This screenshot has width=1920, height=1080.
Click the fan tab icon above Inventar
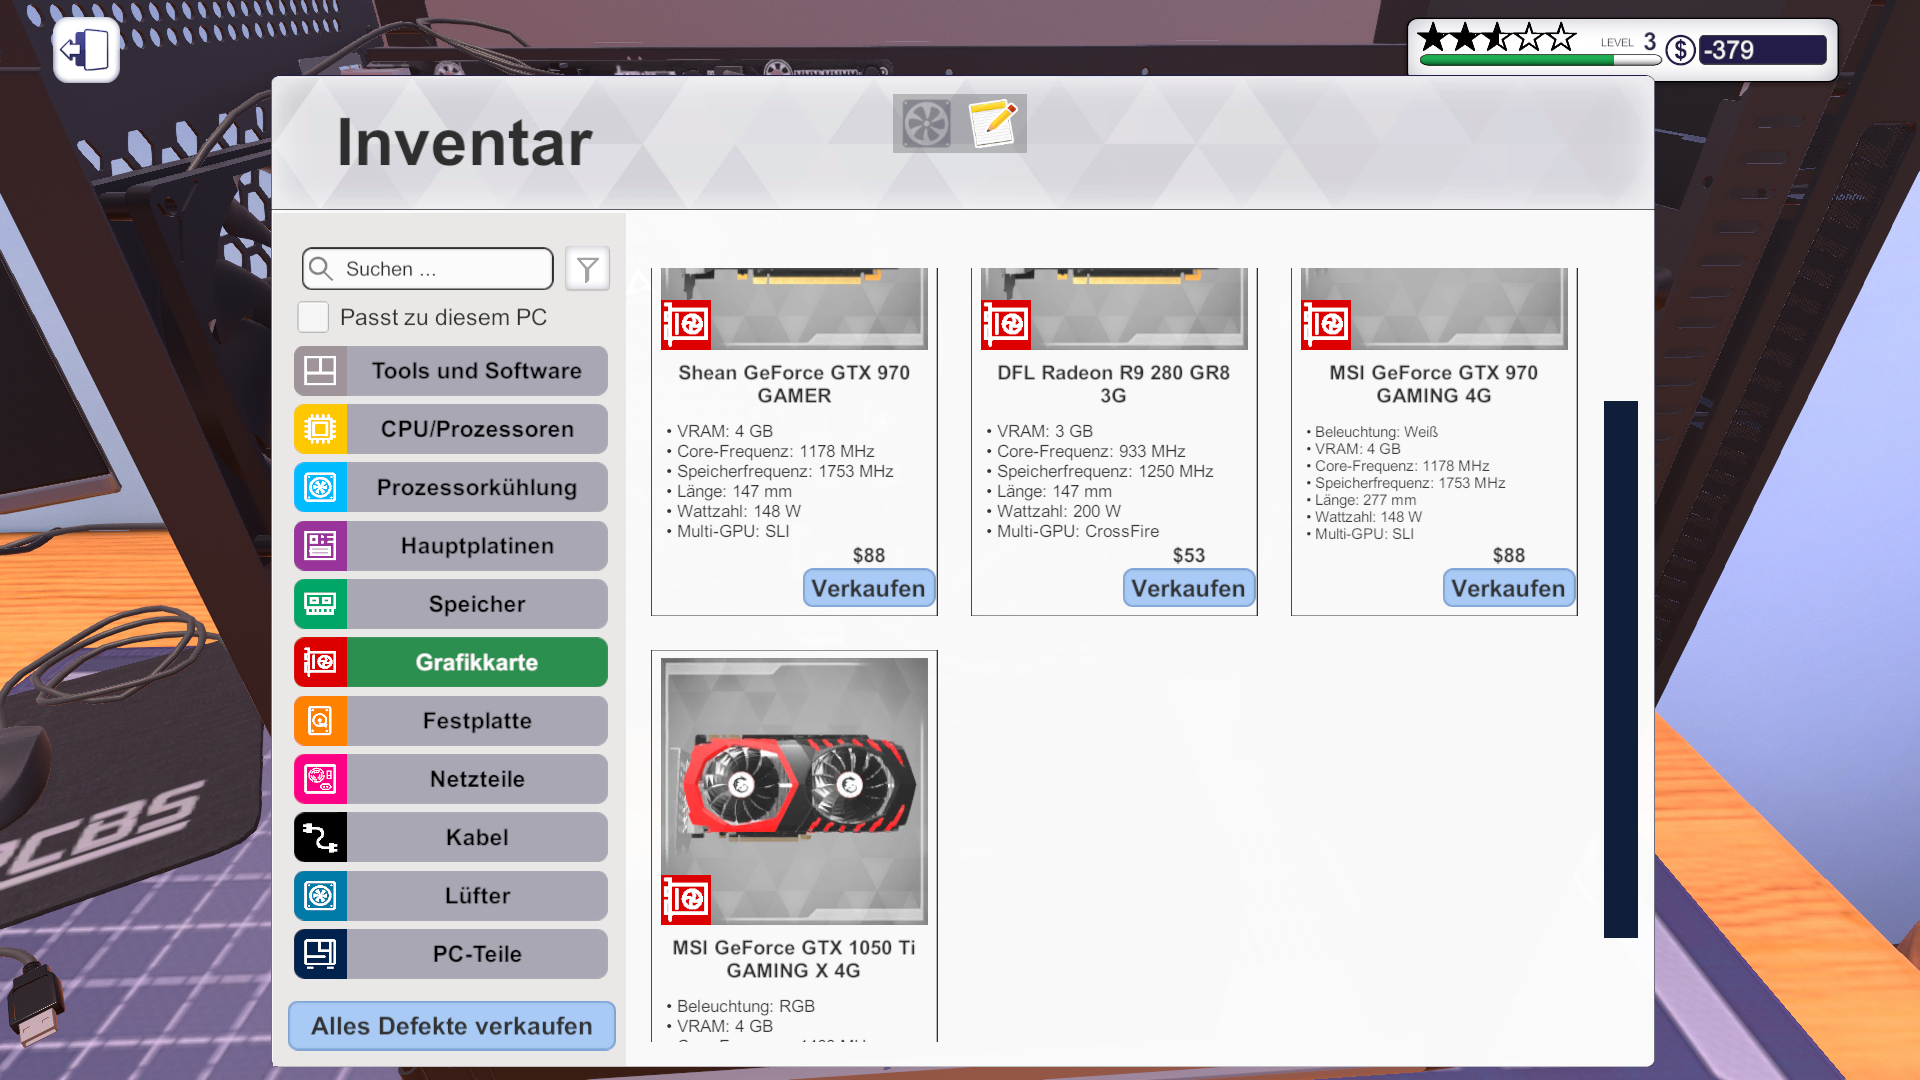point(926,123)
